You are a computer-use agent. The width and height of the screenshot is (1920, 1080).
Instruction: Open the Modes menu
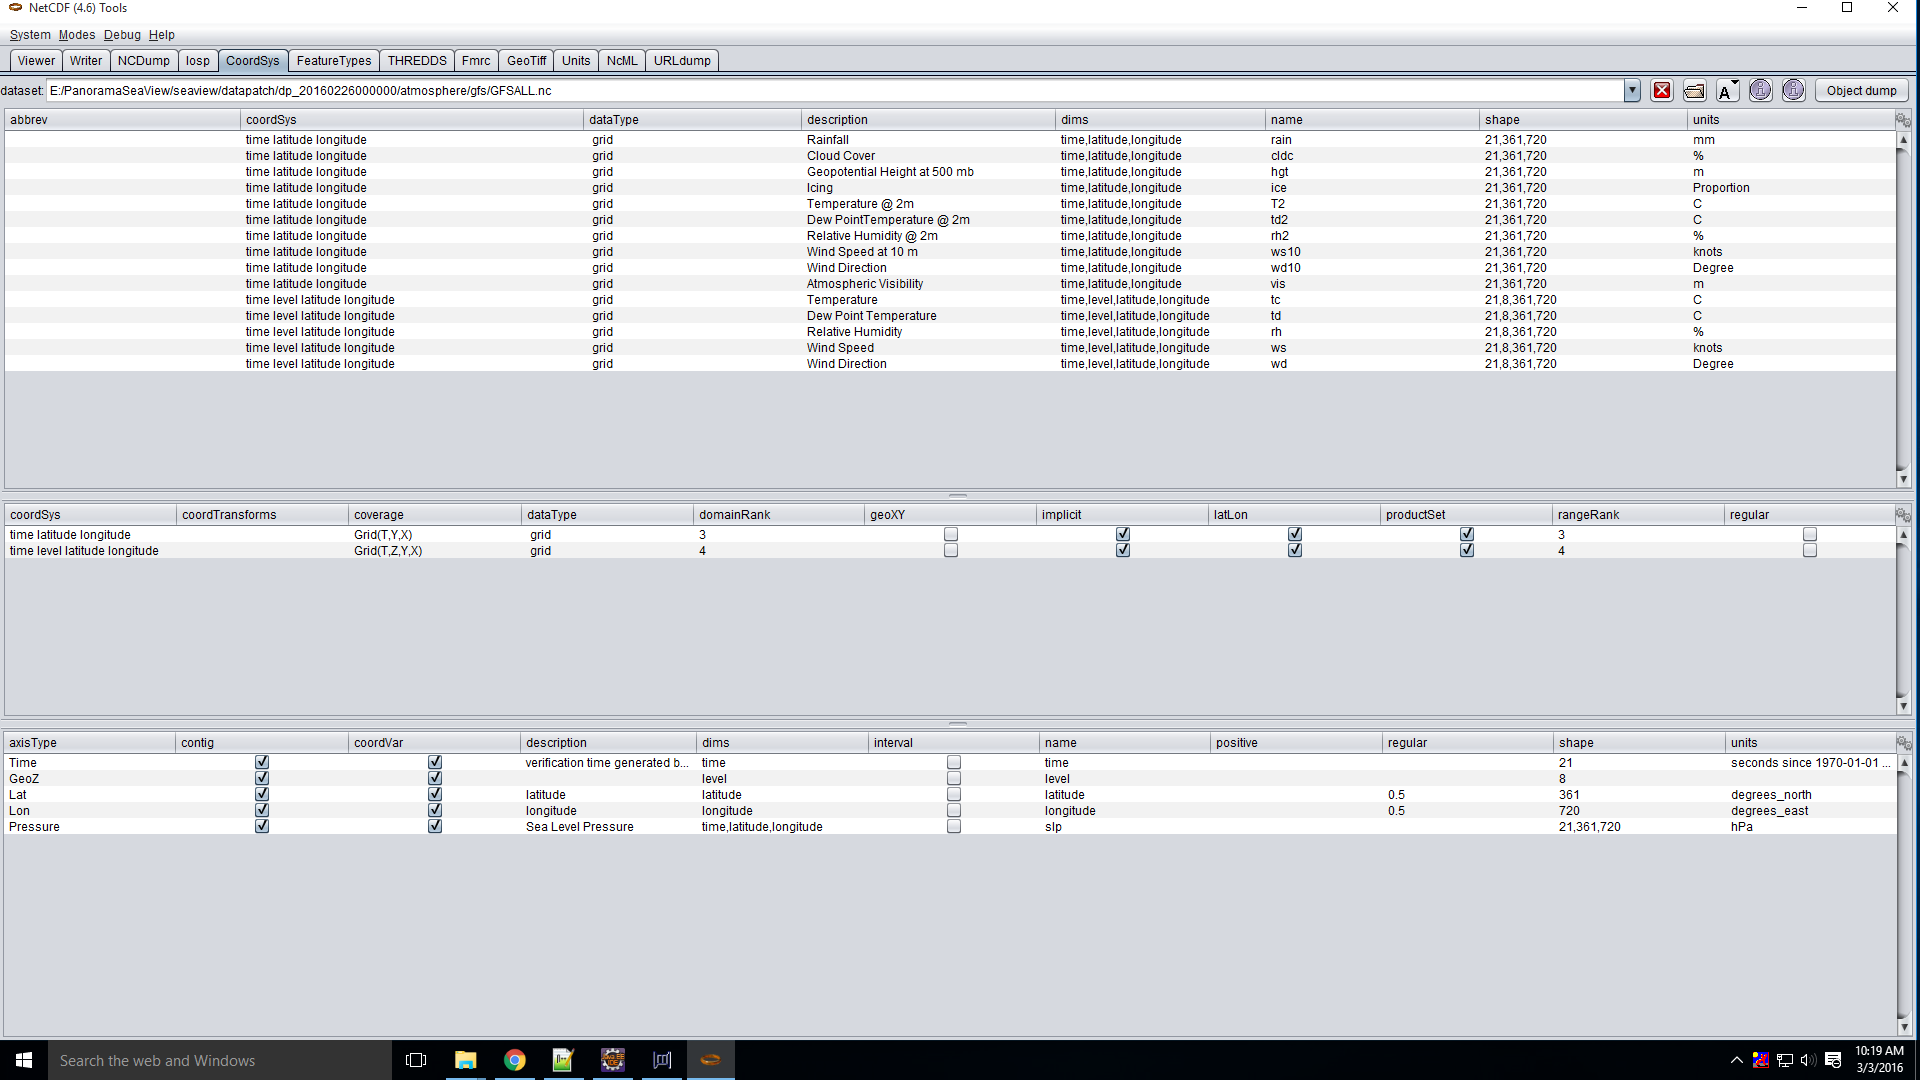tap(77, 35)
